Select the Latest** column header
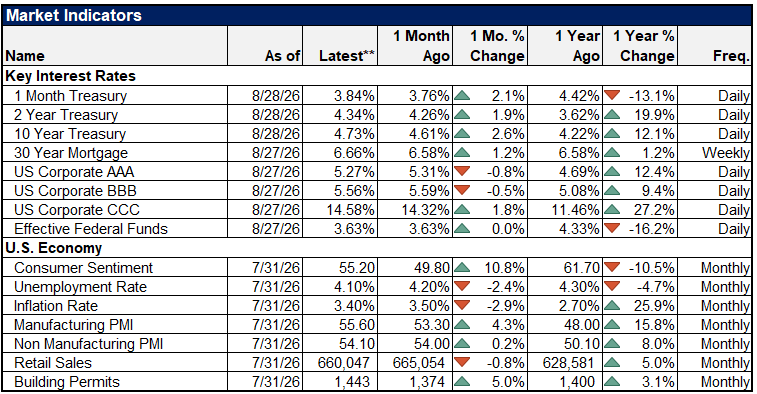The image size is (757, 394). pos(346,56)
